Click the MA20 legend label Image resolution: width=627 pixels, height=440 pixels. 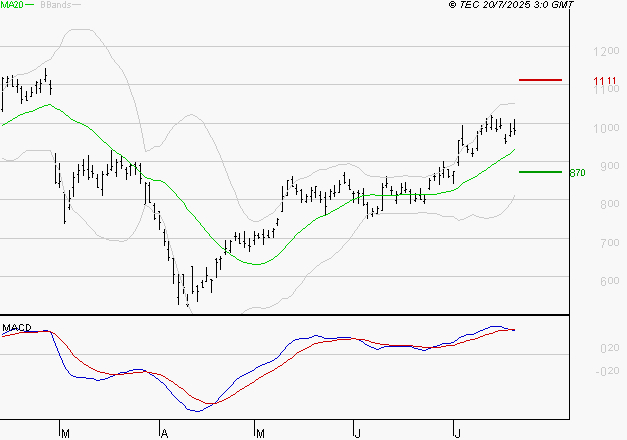pos(12,5)
